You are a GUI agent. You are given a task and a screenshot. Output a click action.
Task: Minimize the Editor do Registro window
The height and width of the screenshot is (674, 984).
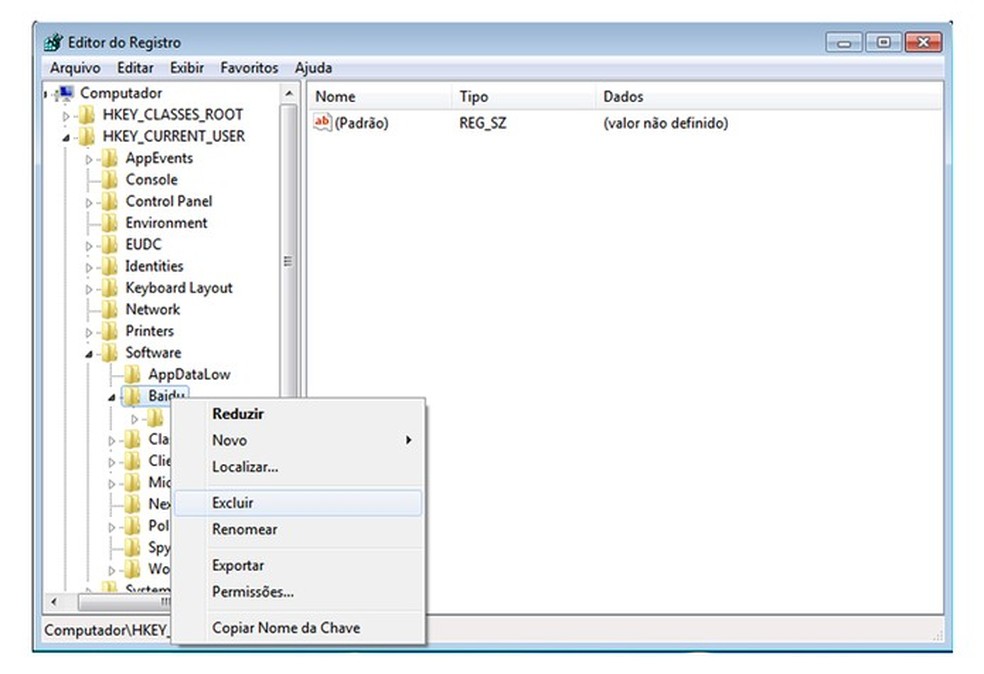[844, 43]
